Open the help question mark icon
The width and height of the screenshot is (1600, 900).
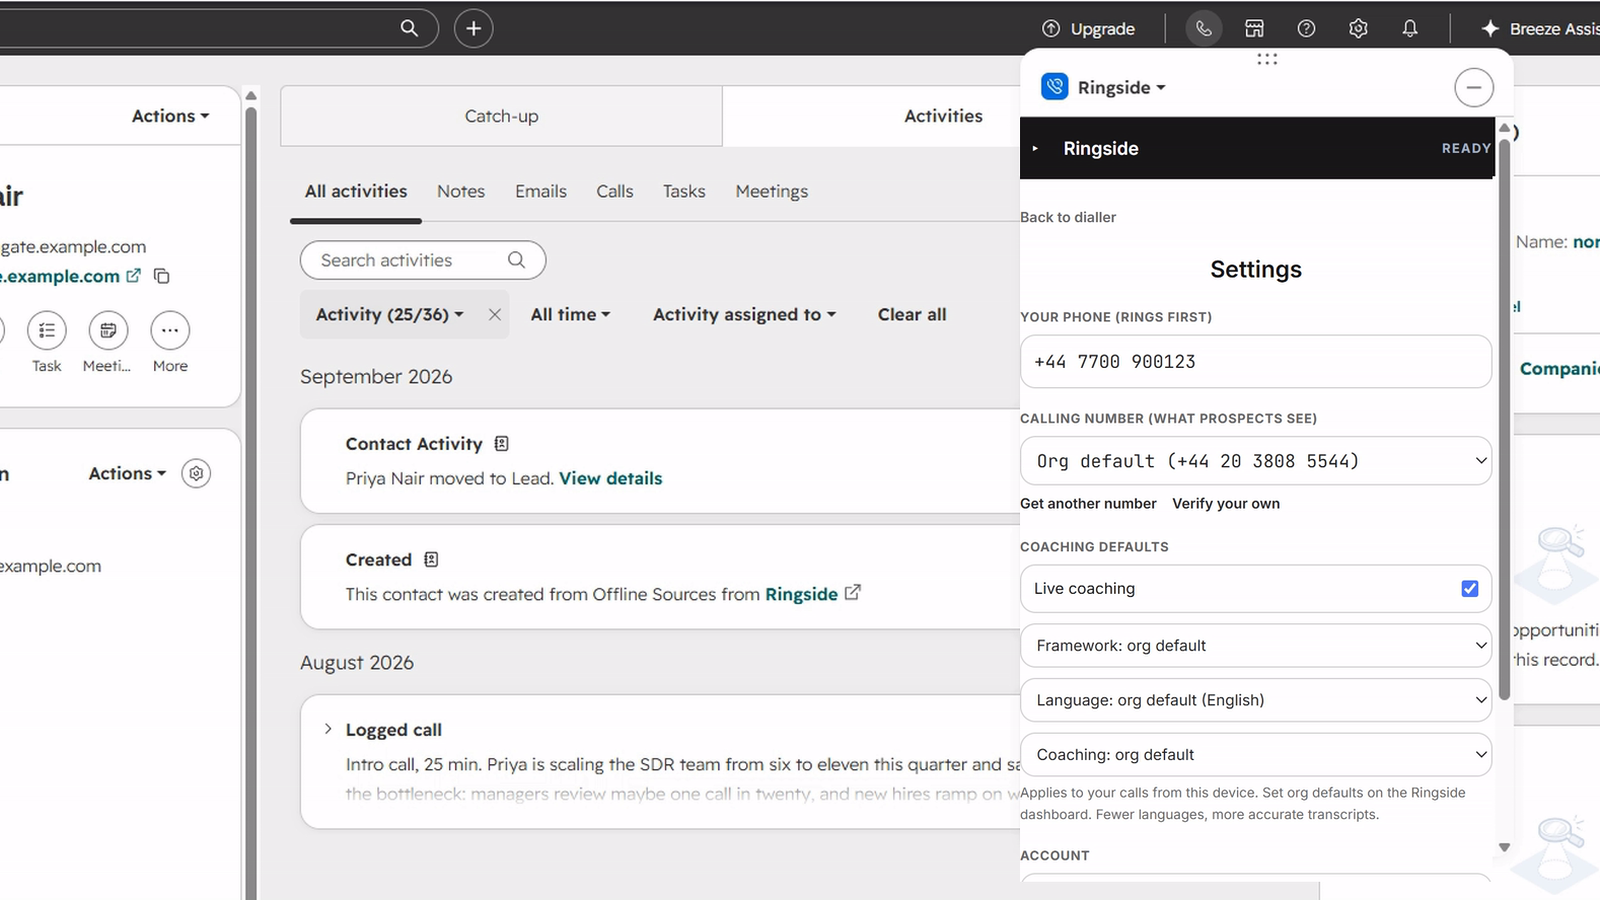[1306, 28]
